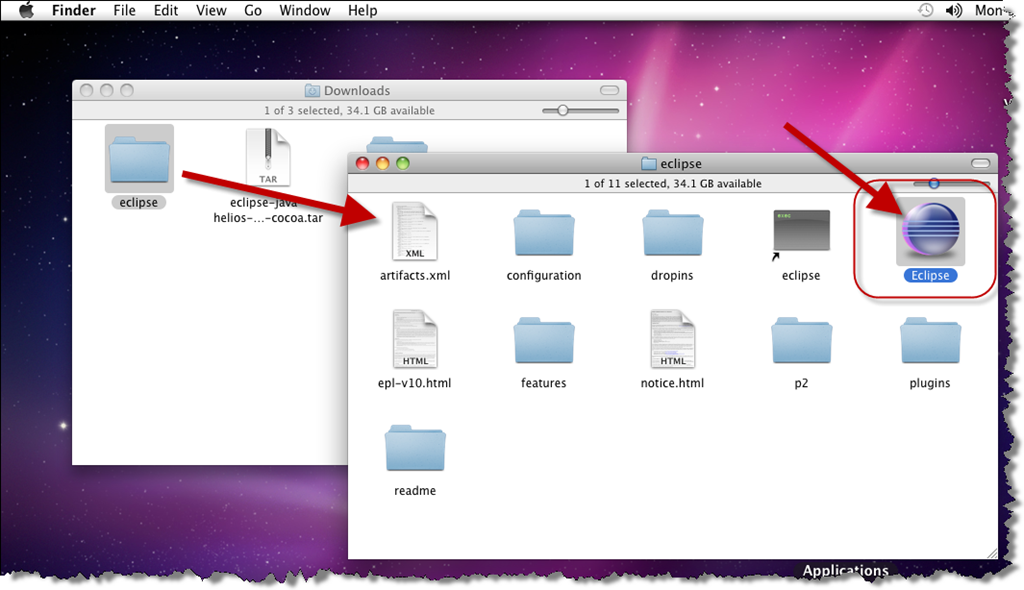Click the folder proxy icon in eclipse title bar

[x=648, y=163]
